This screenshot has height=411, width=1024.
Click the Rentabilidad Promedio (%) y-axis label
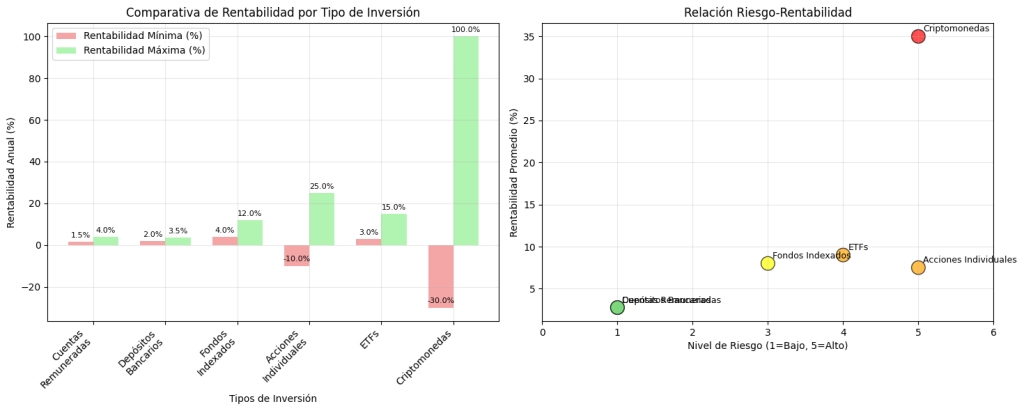(x=514, y=172)
